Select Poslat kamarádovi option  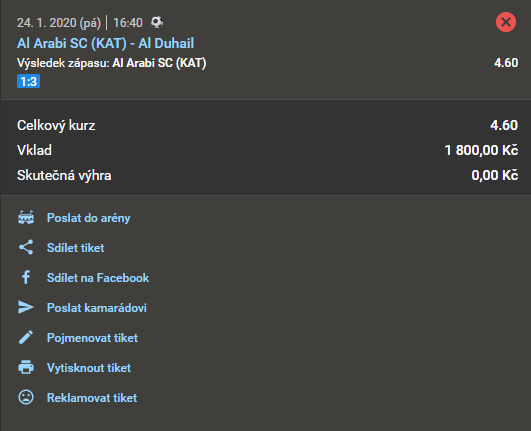[x=97, y=308]
